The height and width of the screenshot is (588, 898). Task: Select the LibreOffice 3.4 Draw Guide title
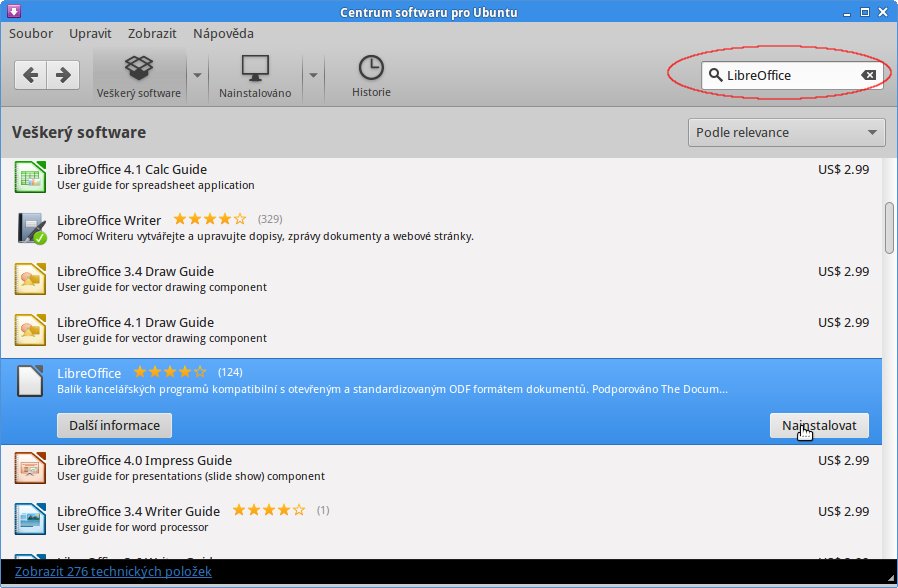tap(136, 271)
